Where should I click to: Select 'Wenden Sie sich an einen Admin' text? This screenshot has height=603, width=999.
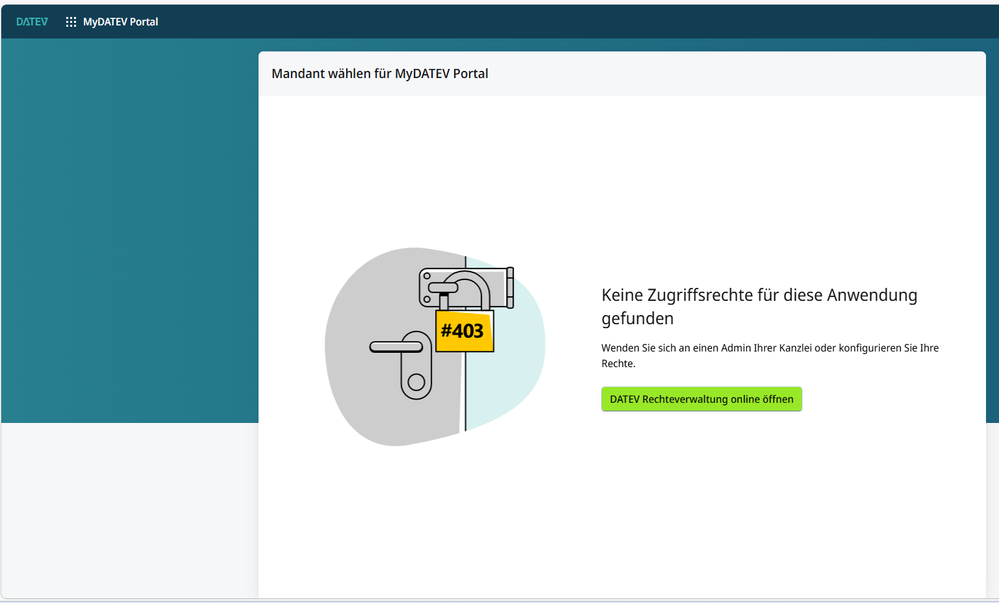pyautogui.click(x=676, y=348)
